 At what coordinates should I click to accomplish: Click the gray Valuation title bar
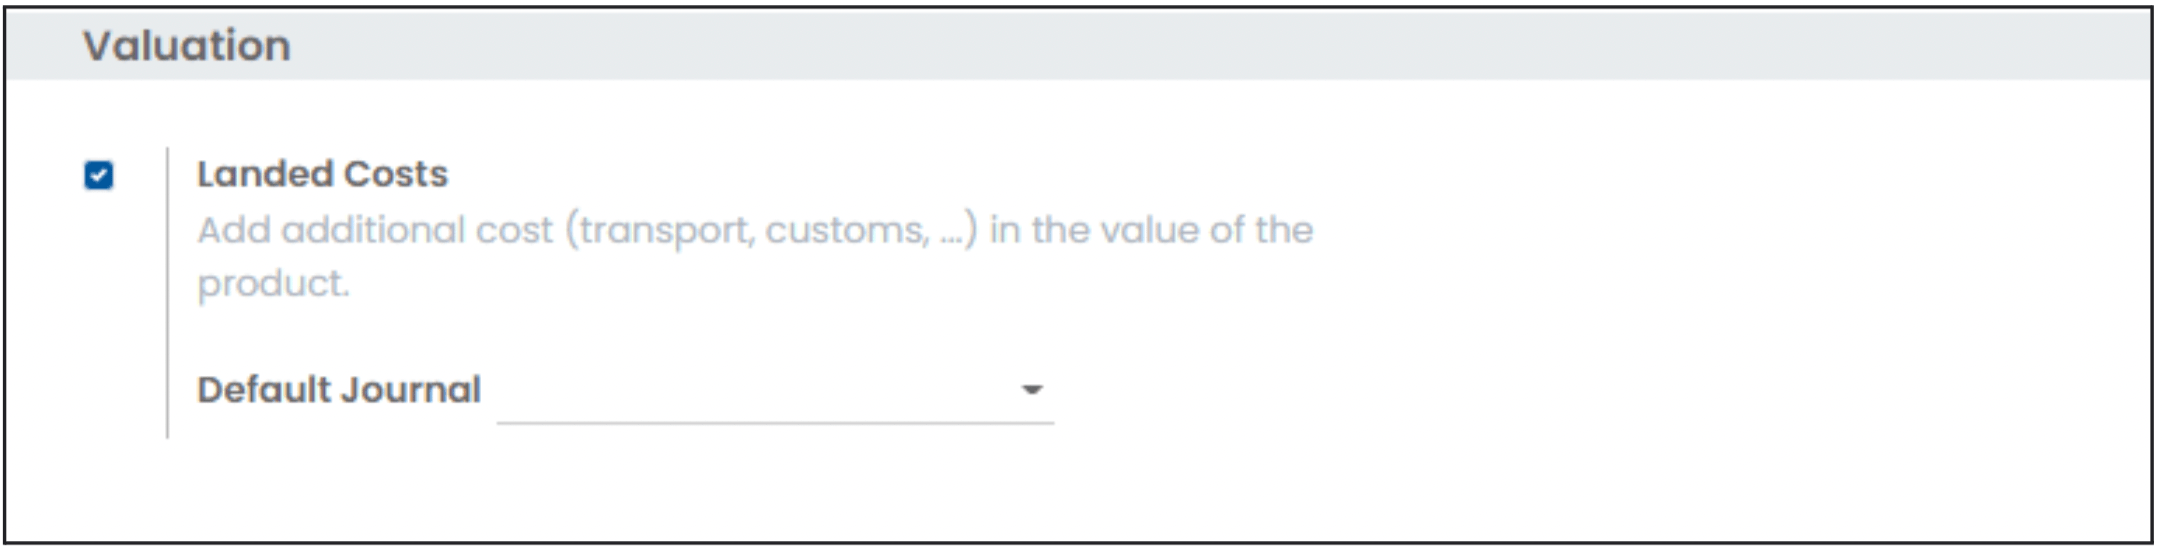(x=1078, y=45)
